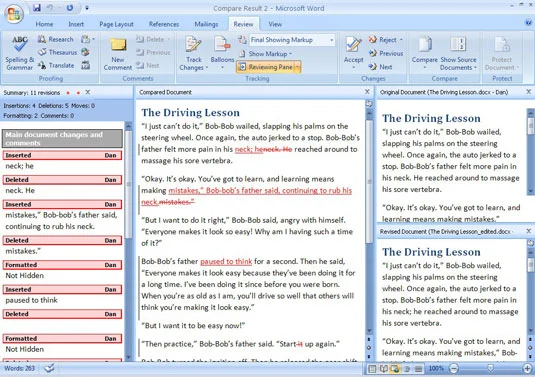The image size is (535, 377).
Task: Open the Word Count icon in Proofing
Action: tap(86, 65)
